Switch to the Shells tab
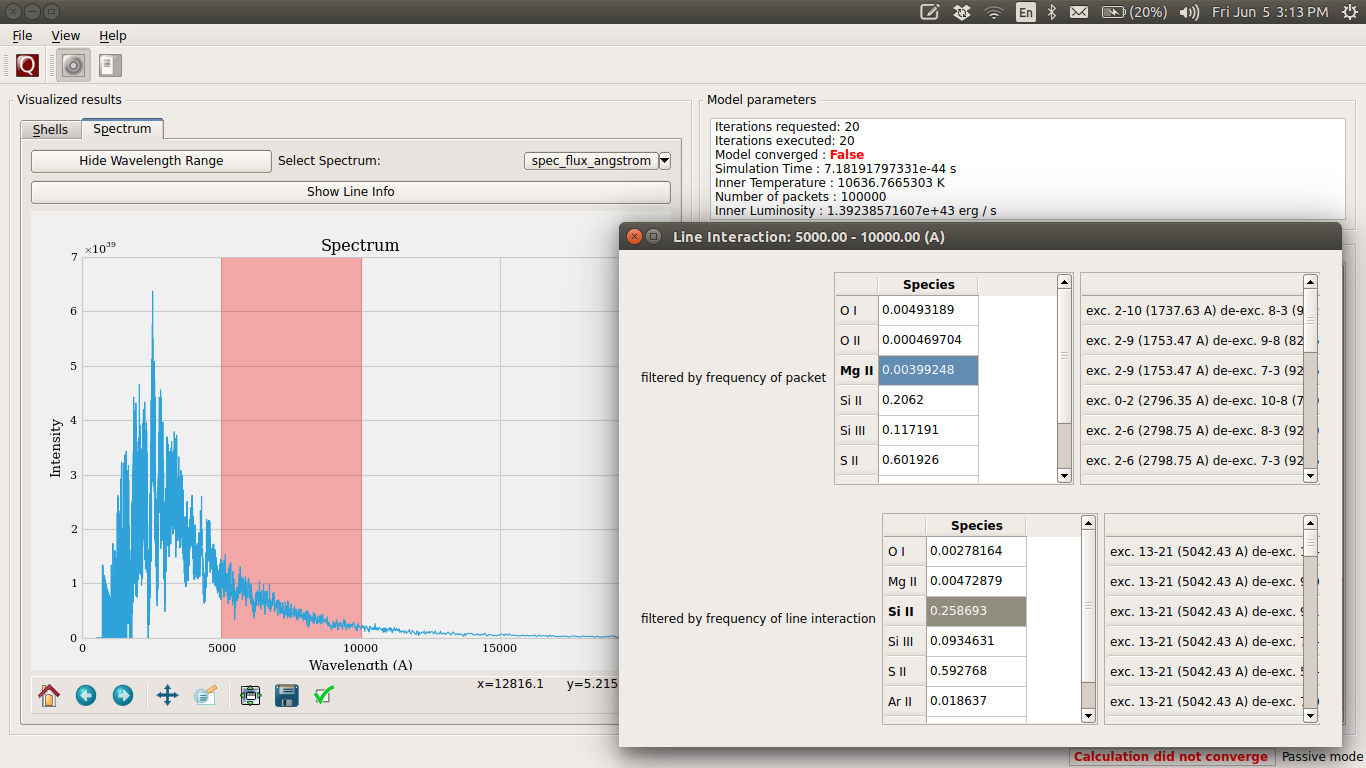Viewport: 1366px width, 768px height. point(50,130)
